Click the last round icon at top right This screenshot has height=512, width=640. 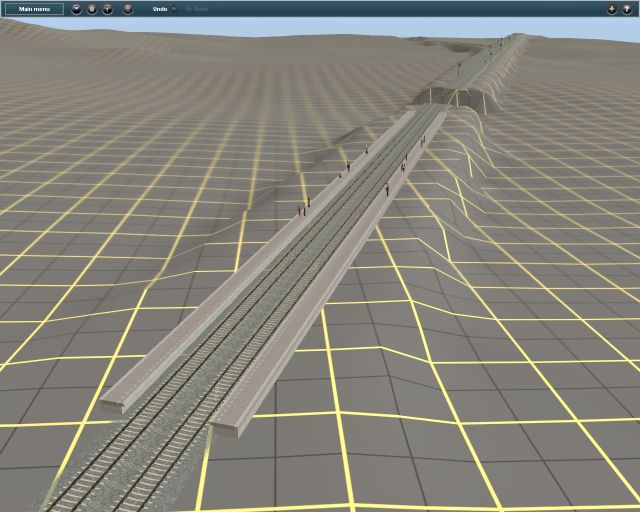point(627,9)
